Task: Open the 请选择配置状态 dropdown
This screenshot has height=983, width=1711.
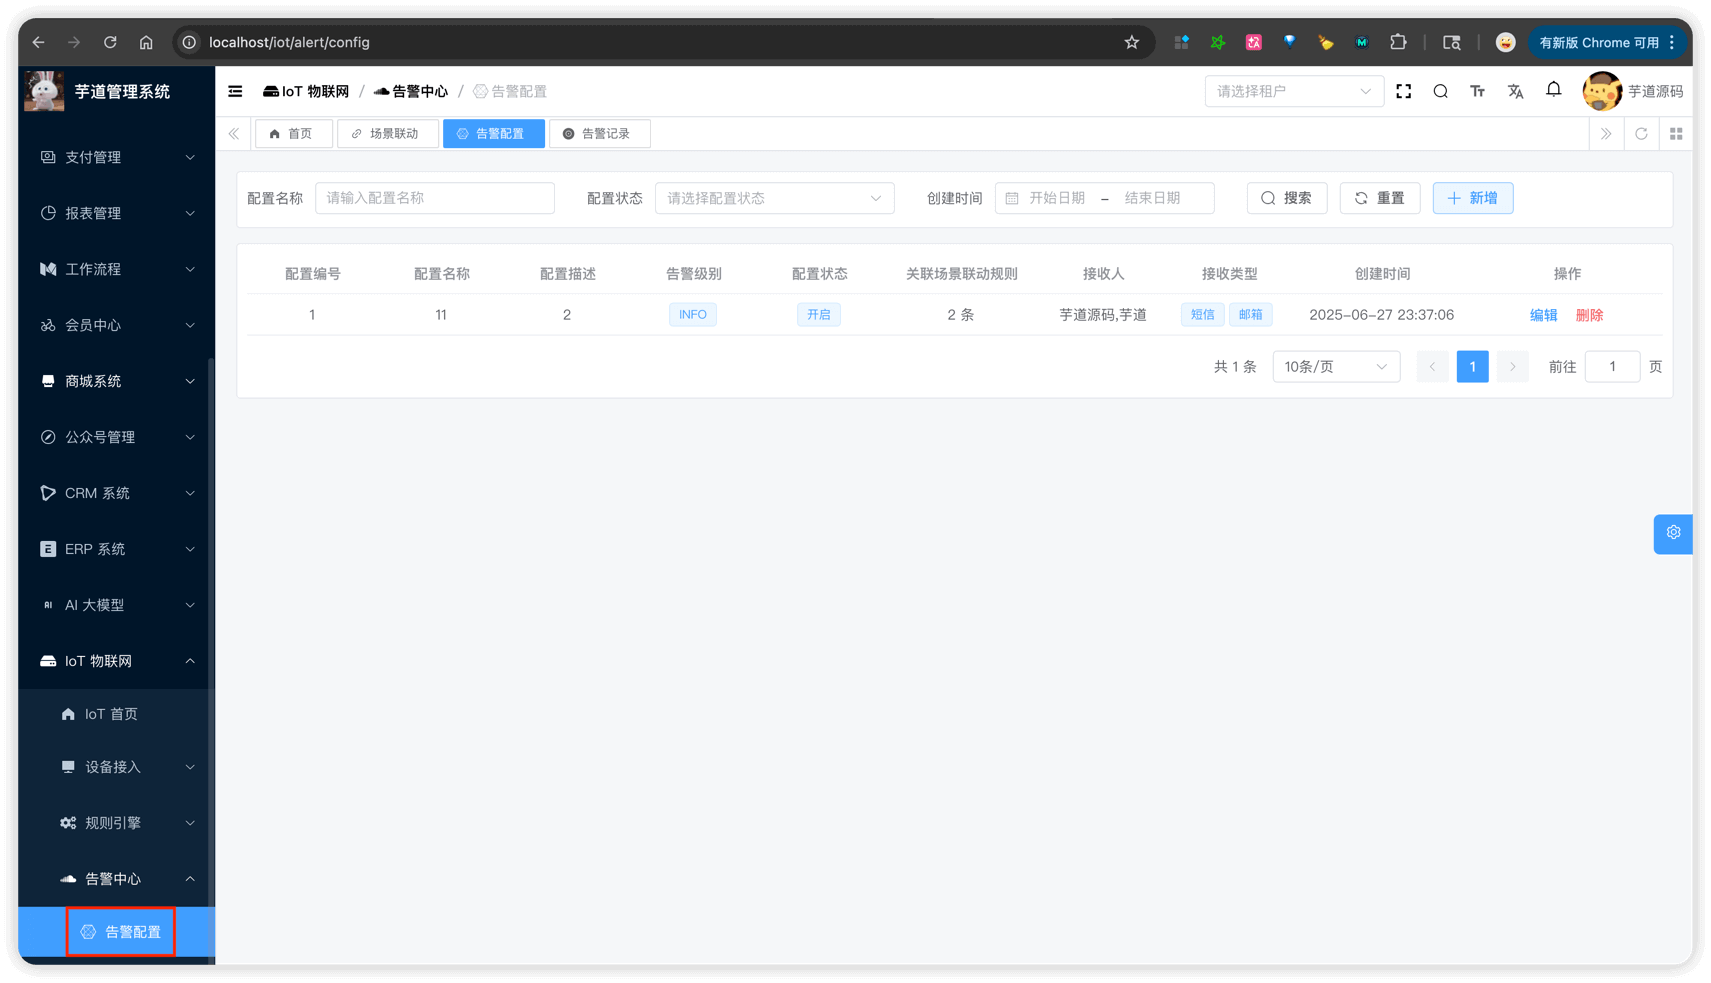Action: tap(774, 198)
